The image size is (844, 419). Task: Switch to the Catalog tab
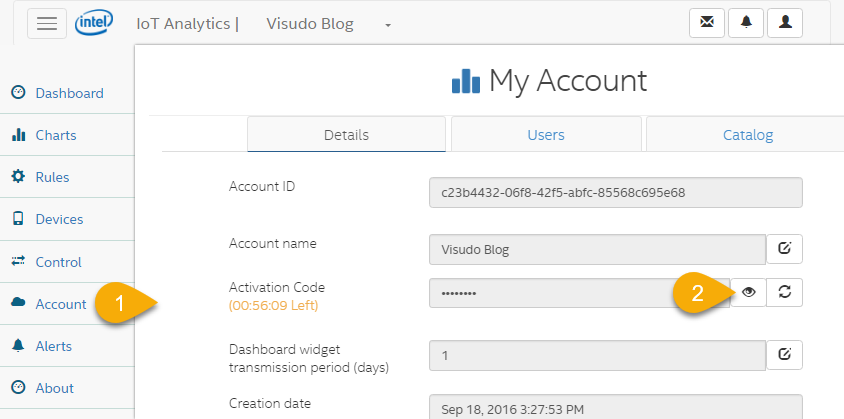[748, 135]
